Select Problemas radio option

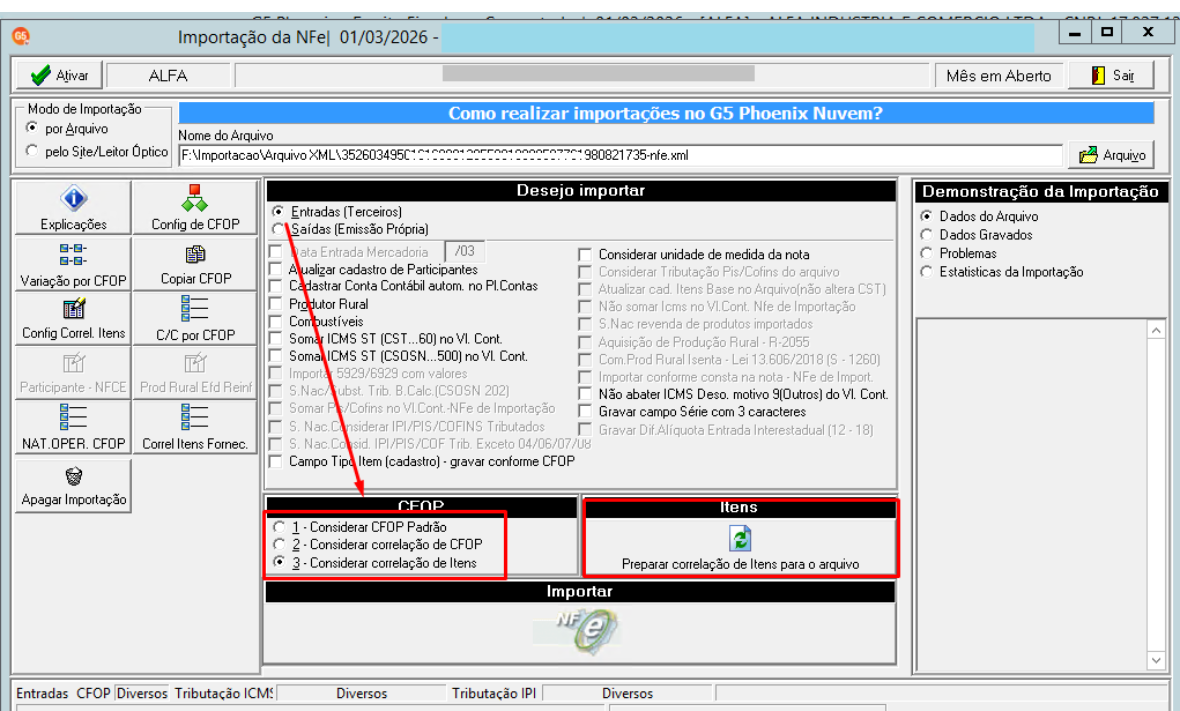(x=926, y=253)
